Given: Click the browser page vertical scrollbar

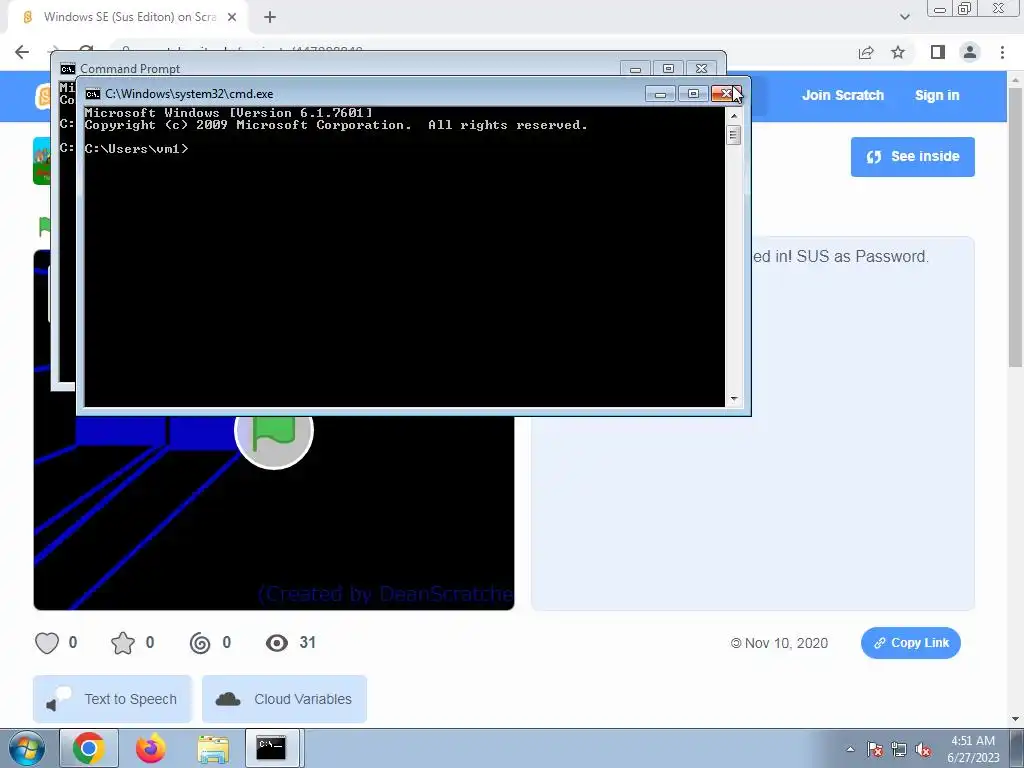Looking at the screenshot, I should click(1016, 227).
